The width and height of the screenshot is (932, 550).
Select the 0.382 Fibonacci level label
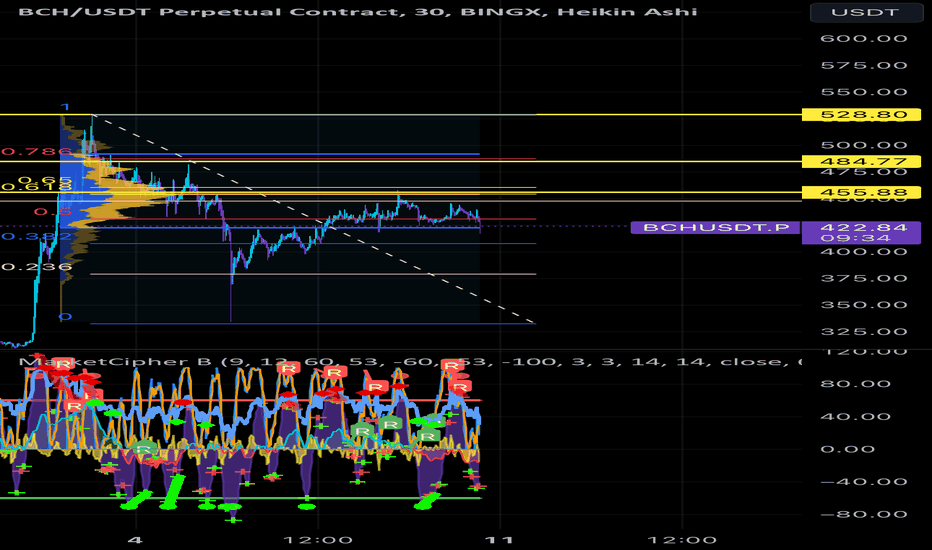click(37, 237)
